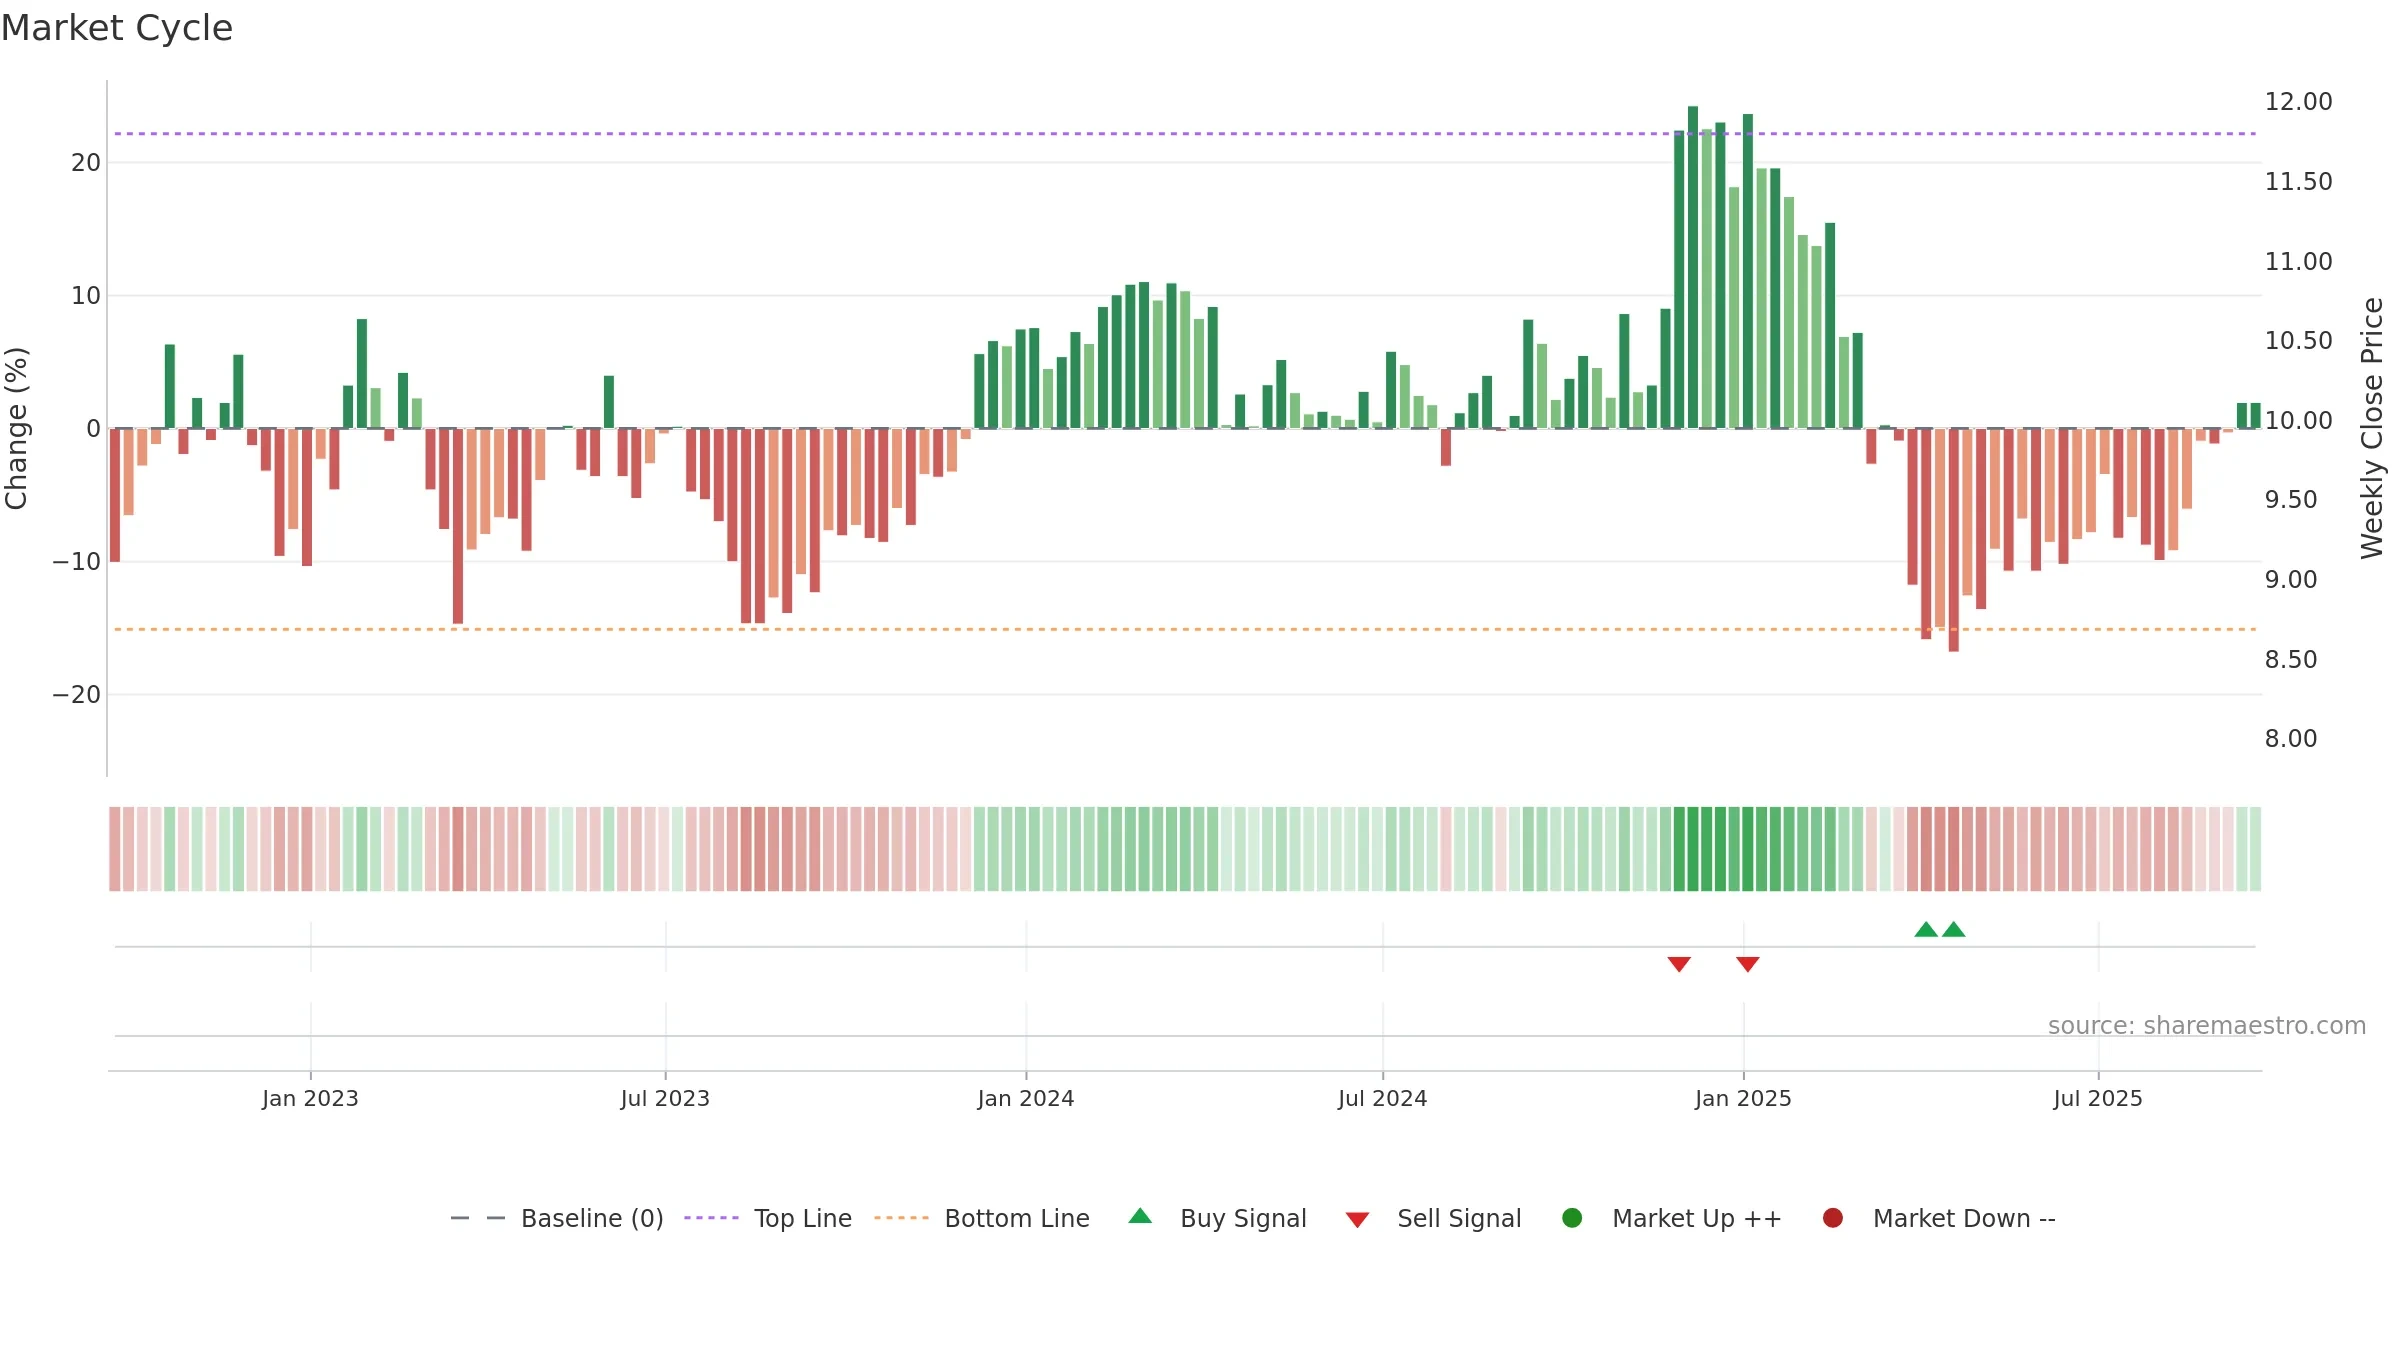Toggle the Top Line legend entry
The height and width of the screenshot is (1350, 2400).
(x=768, y=1218)
